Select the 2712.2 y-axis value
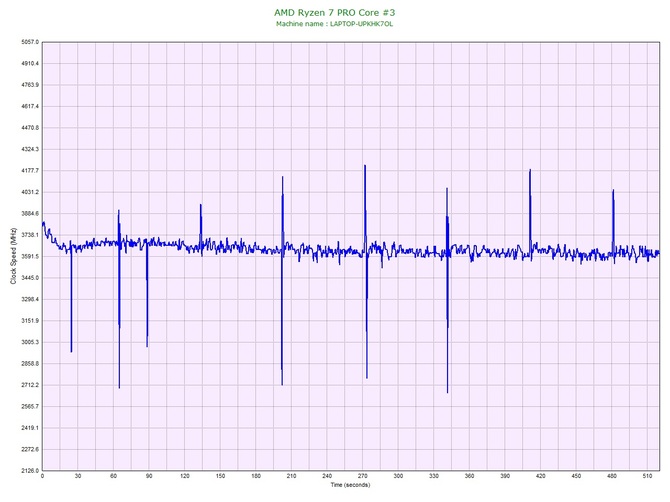Image resolution: width=670 pixels, height=502 pixels. pos(30,385)
